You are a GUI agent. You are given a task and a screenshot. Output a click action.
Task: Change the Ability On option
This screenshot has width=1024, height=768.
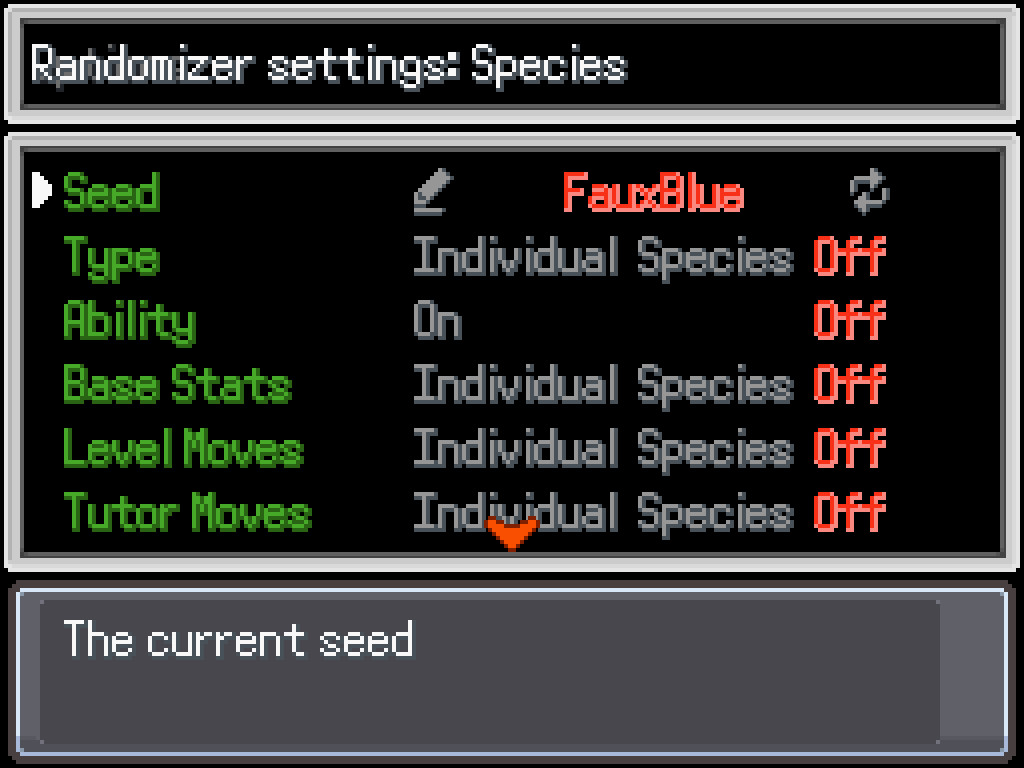click(438, 322)
